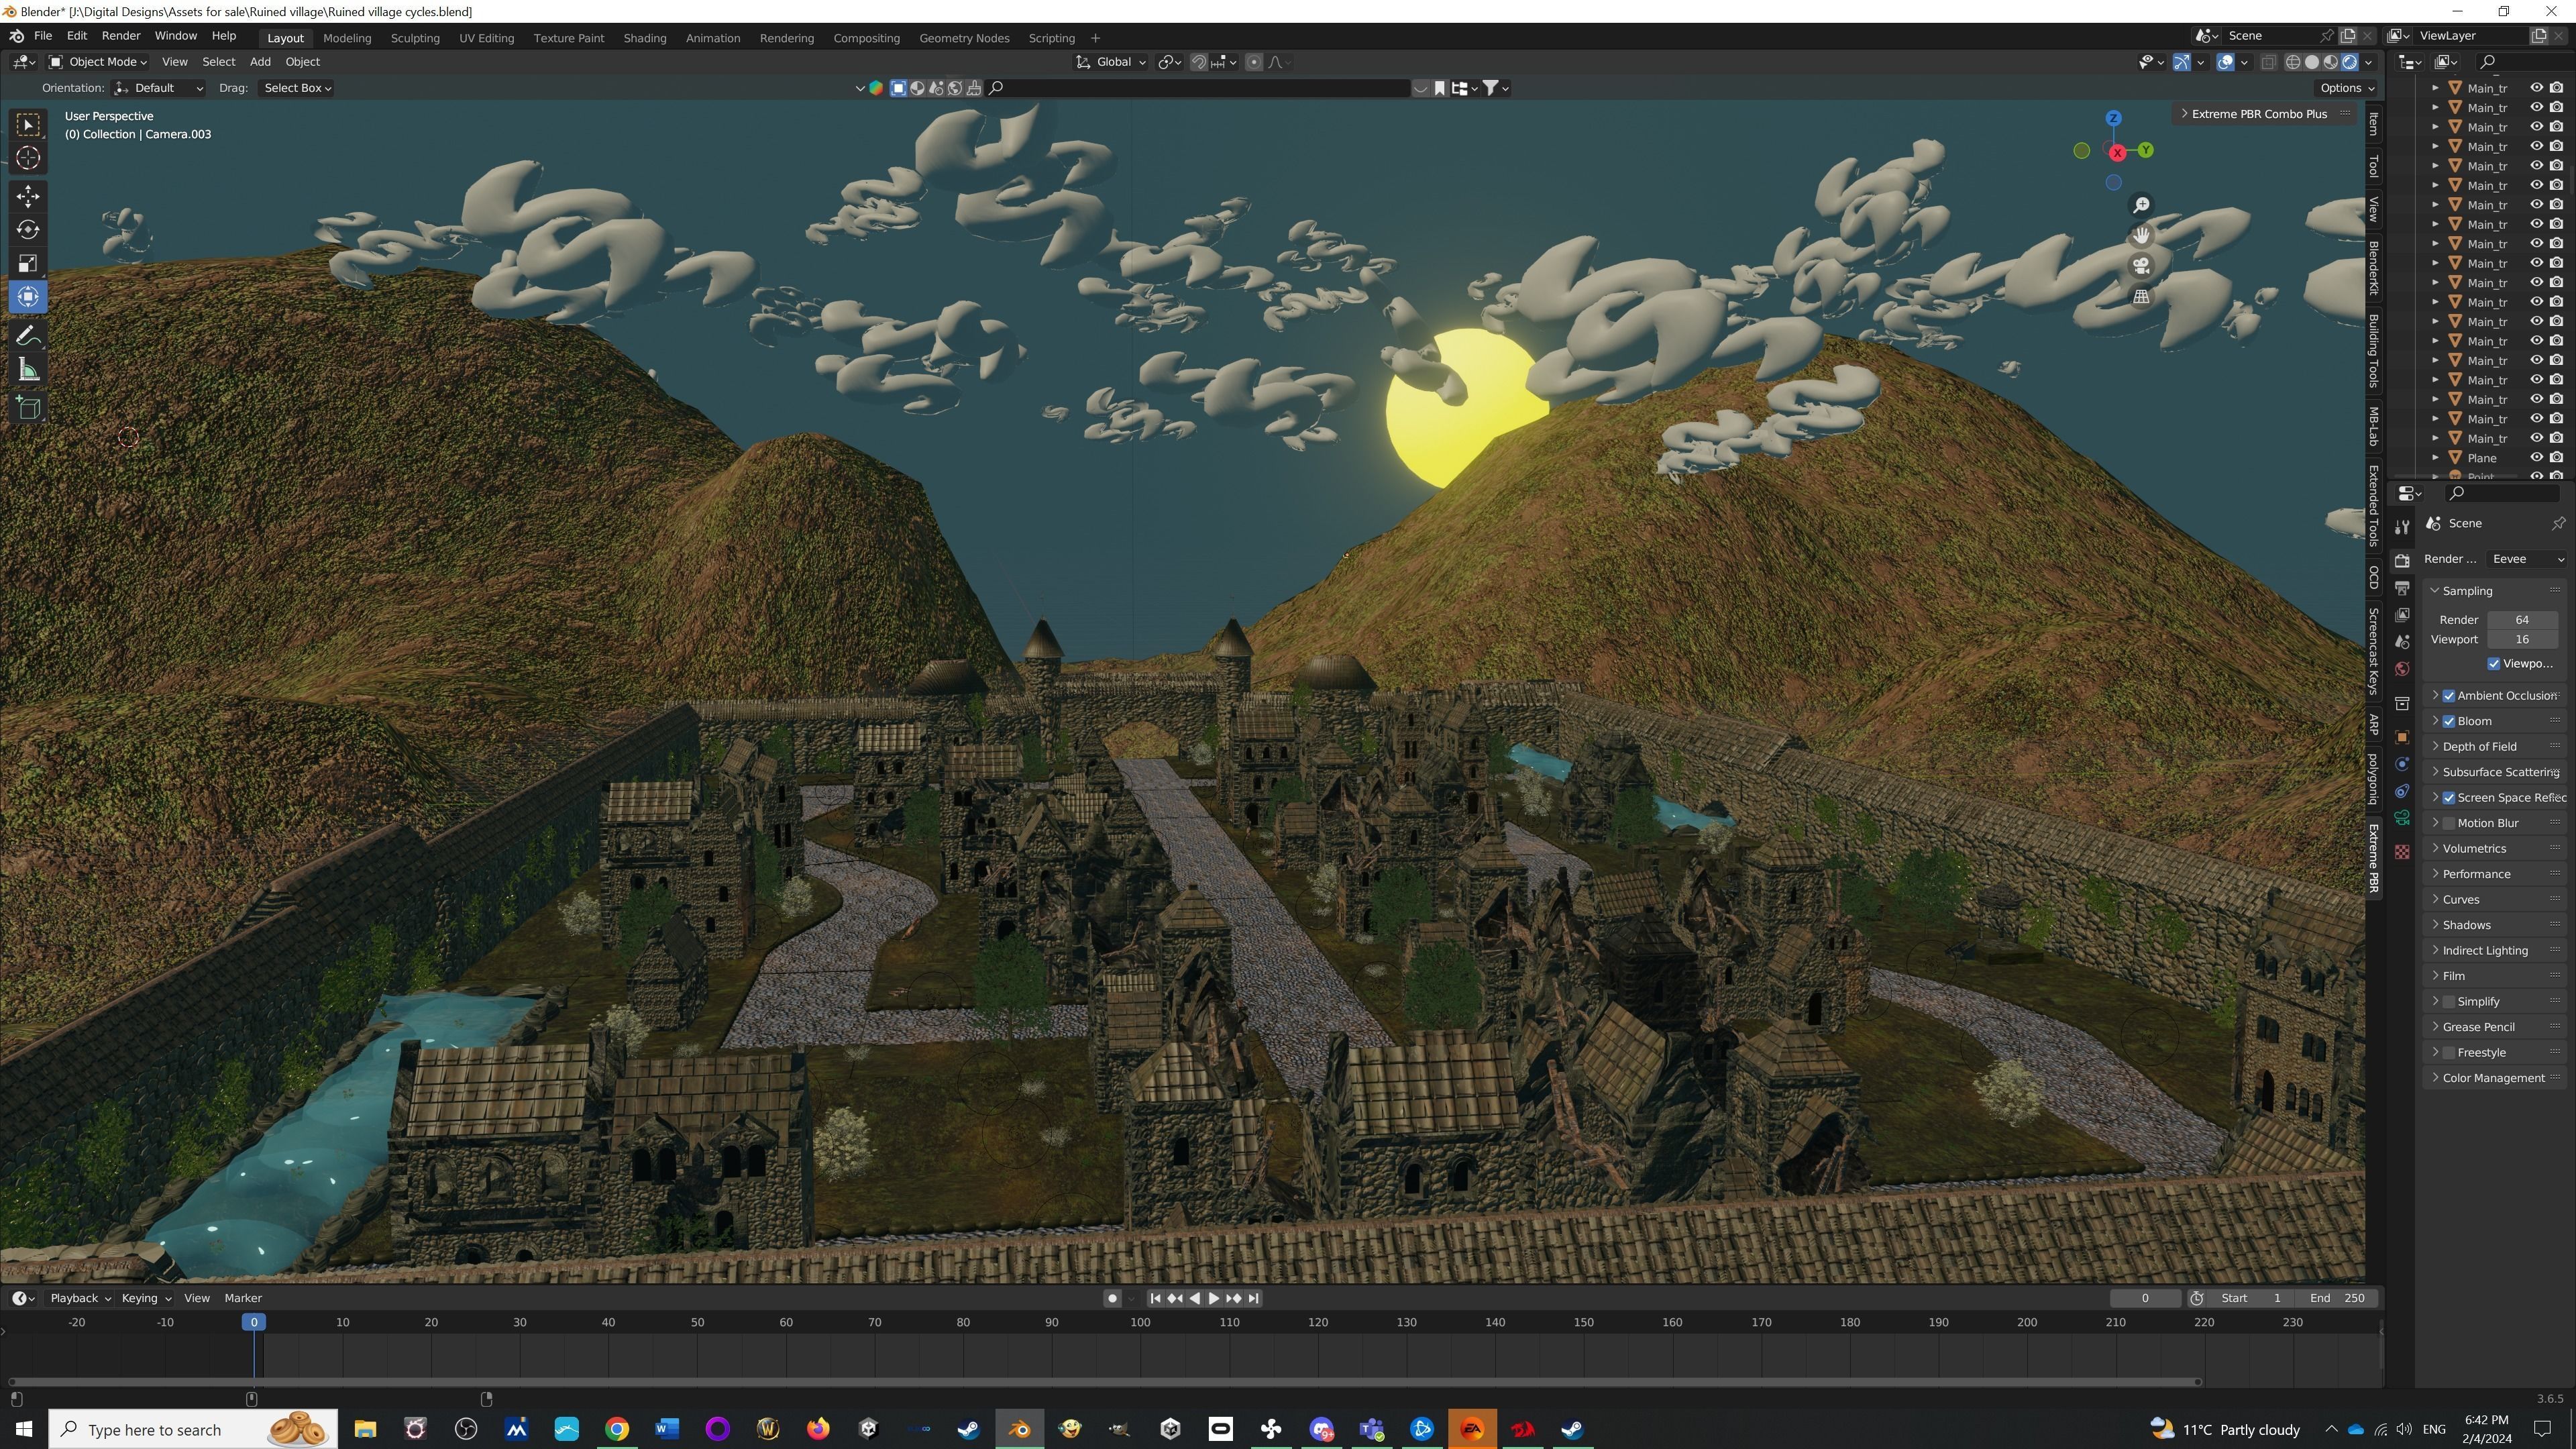Select the Annotate tool
2576x1449 pixels.
click(28, 336)
